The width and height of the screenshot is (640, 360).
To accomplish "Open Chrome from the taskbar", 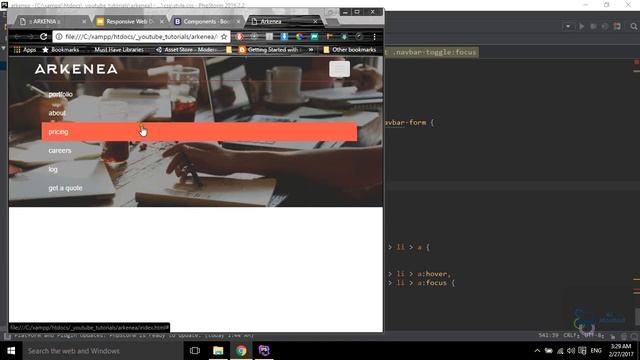I will 241,351.
